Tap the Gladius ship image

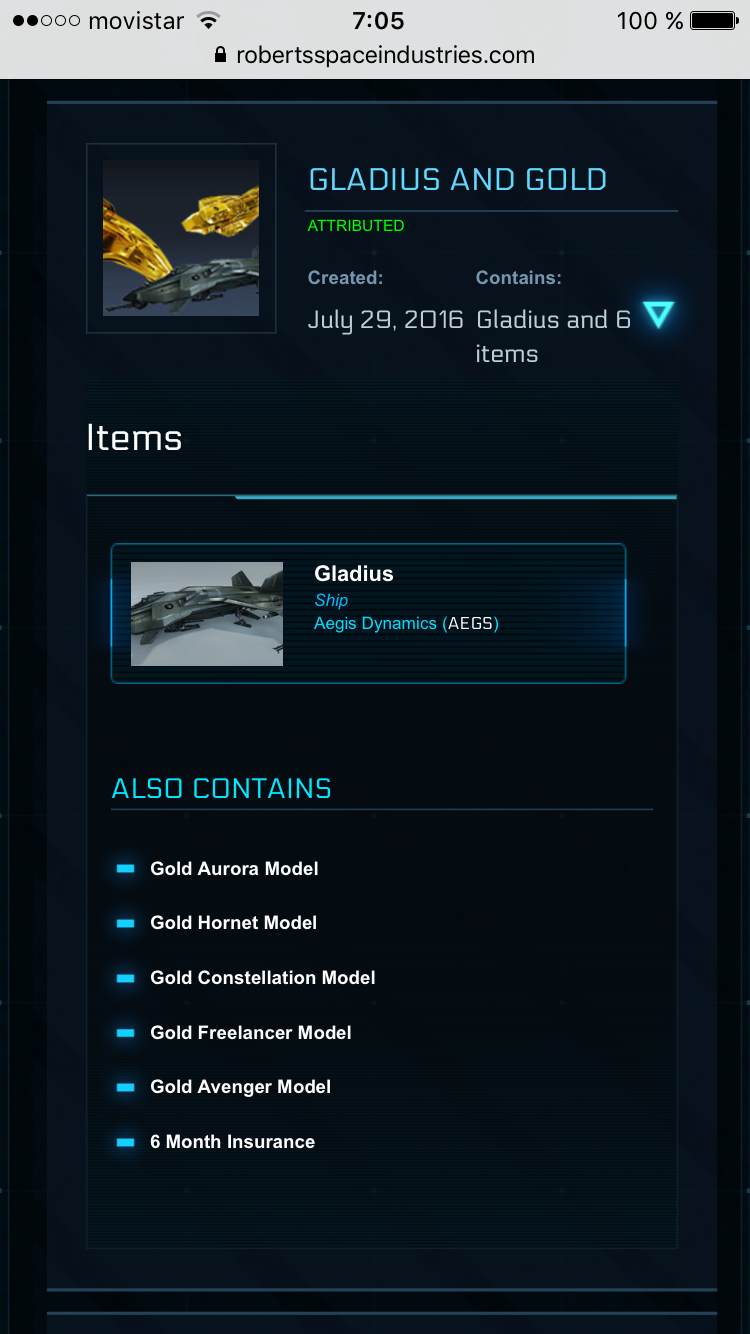click(x=207, y=614)
